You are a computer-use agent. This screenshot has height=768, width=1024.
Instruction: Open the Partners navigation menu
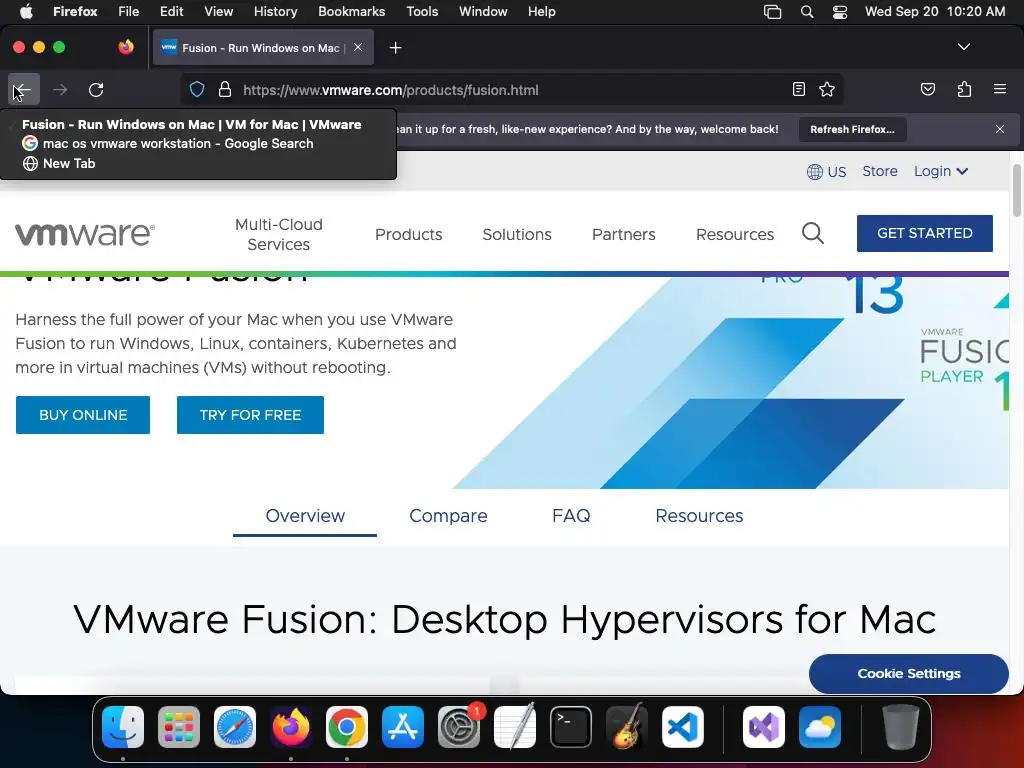624,234
